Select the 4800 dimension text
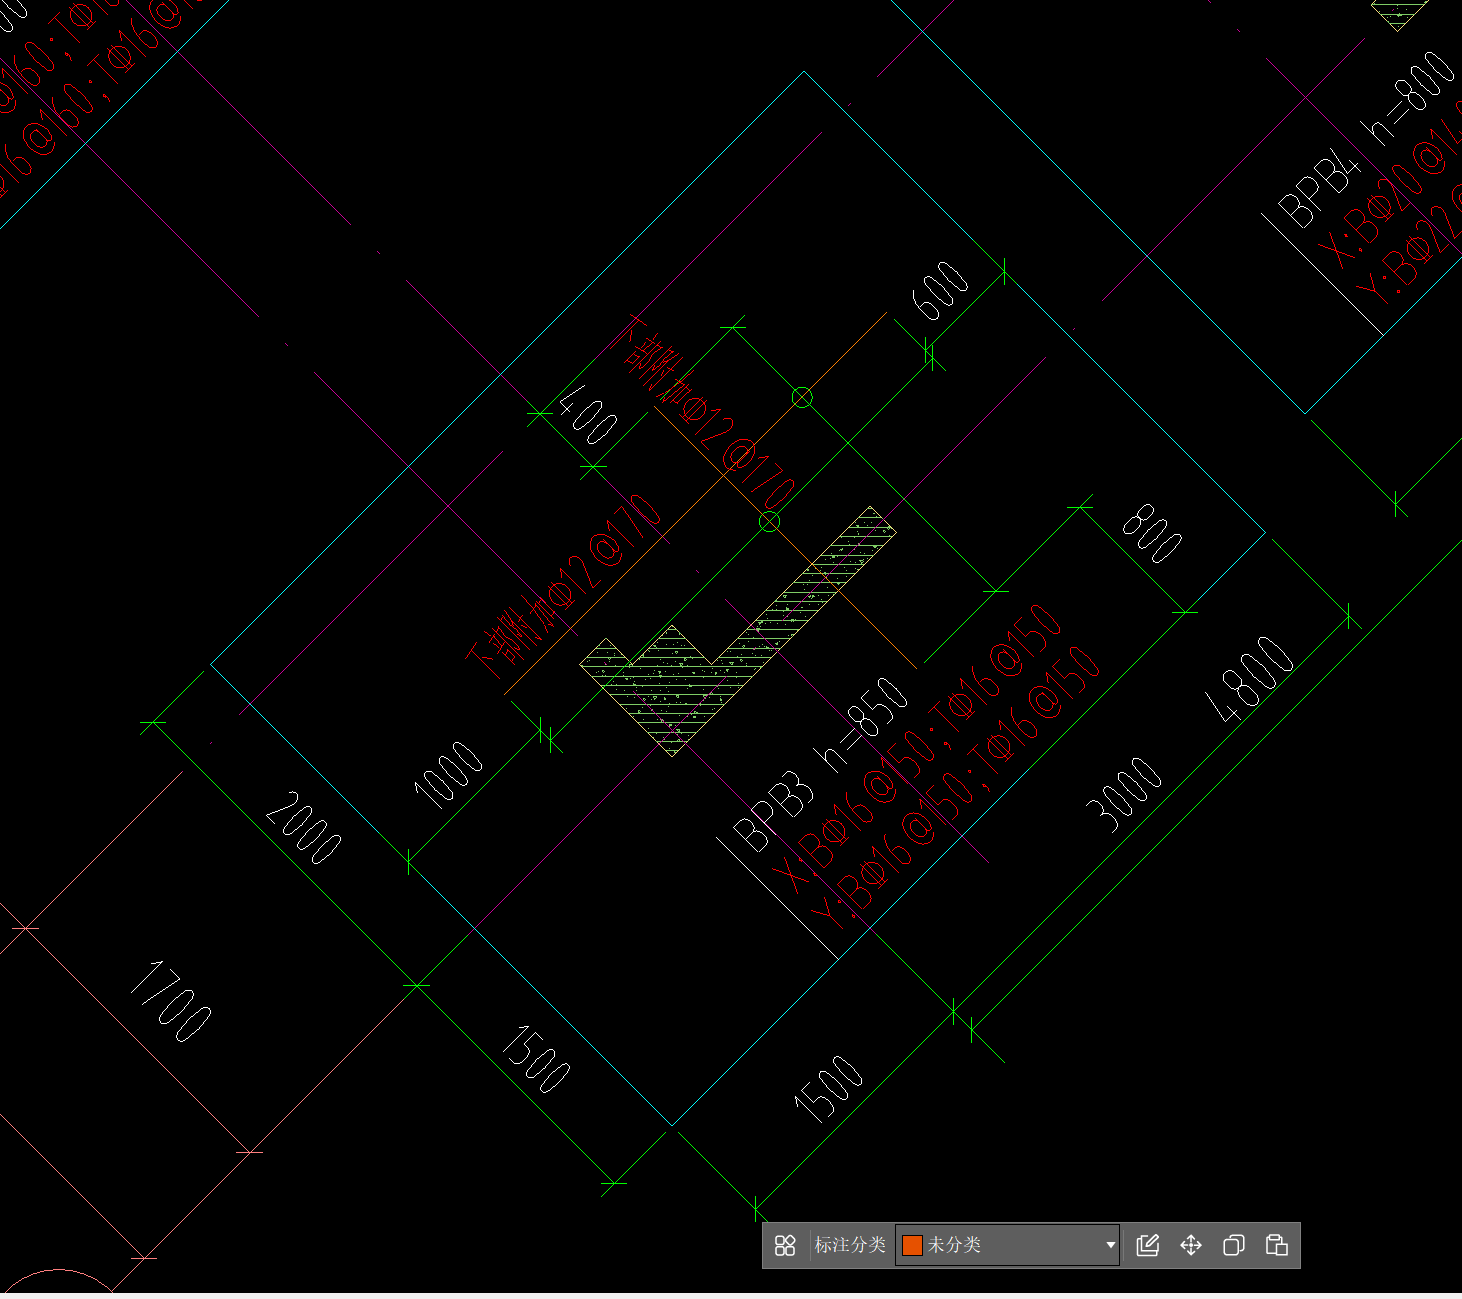The height and width of the screenshot is (1299, 1462). coord(1252,679)
